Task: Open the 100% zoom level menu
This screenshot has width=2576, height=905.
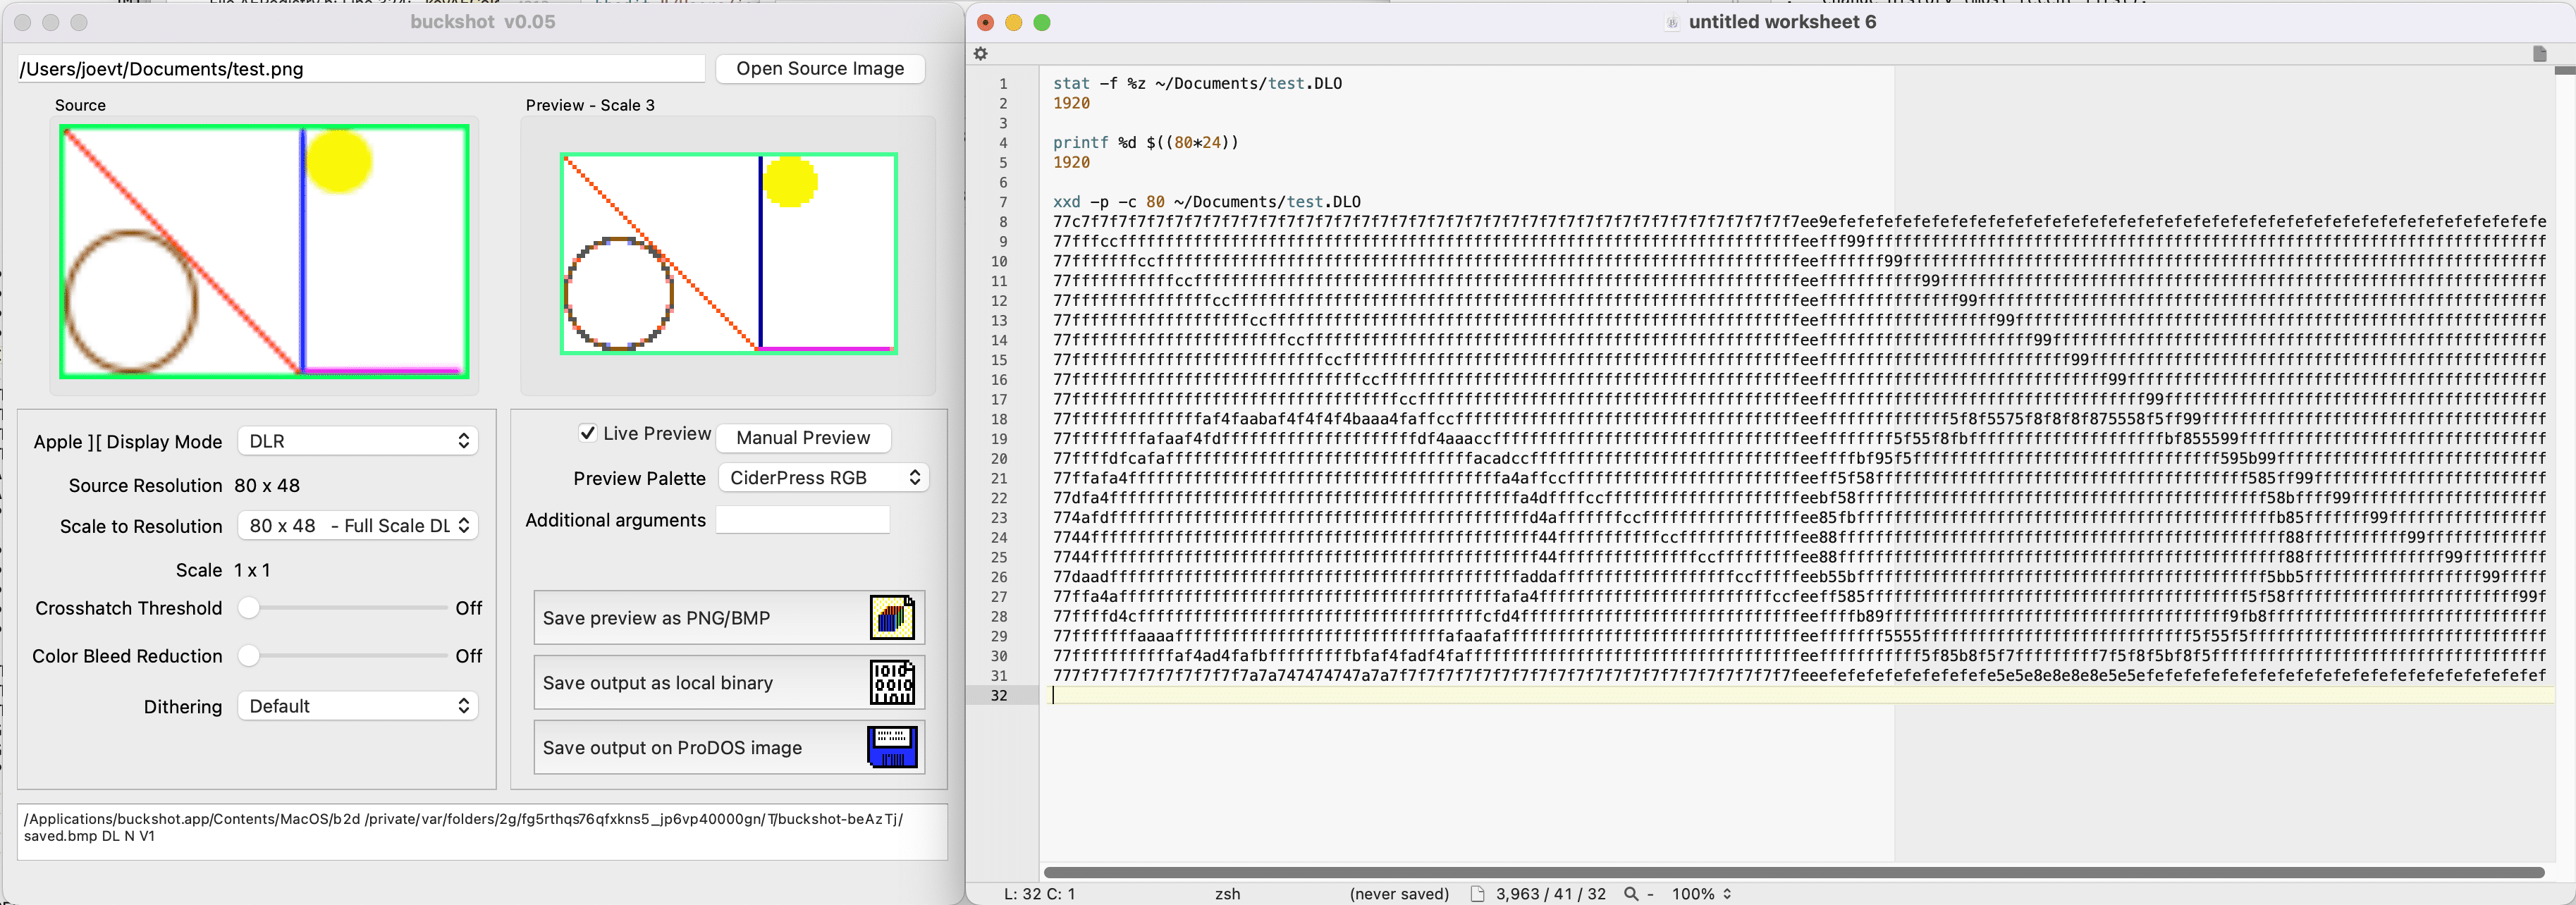Action: 1701,894
